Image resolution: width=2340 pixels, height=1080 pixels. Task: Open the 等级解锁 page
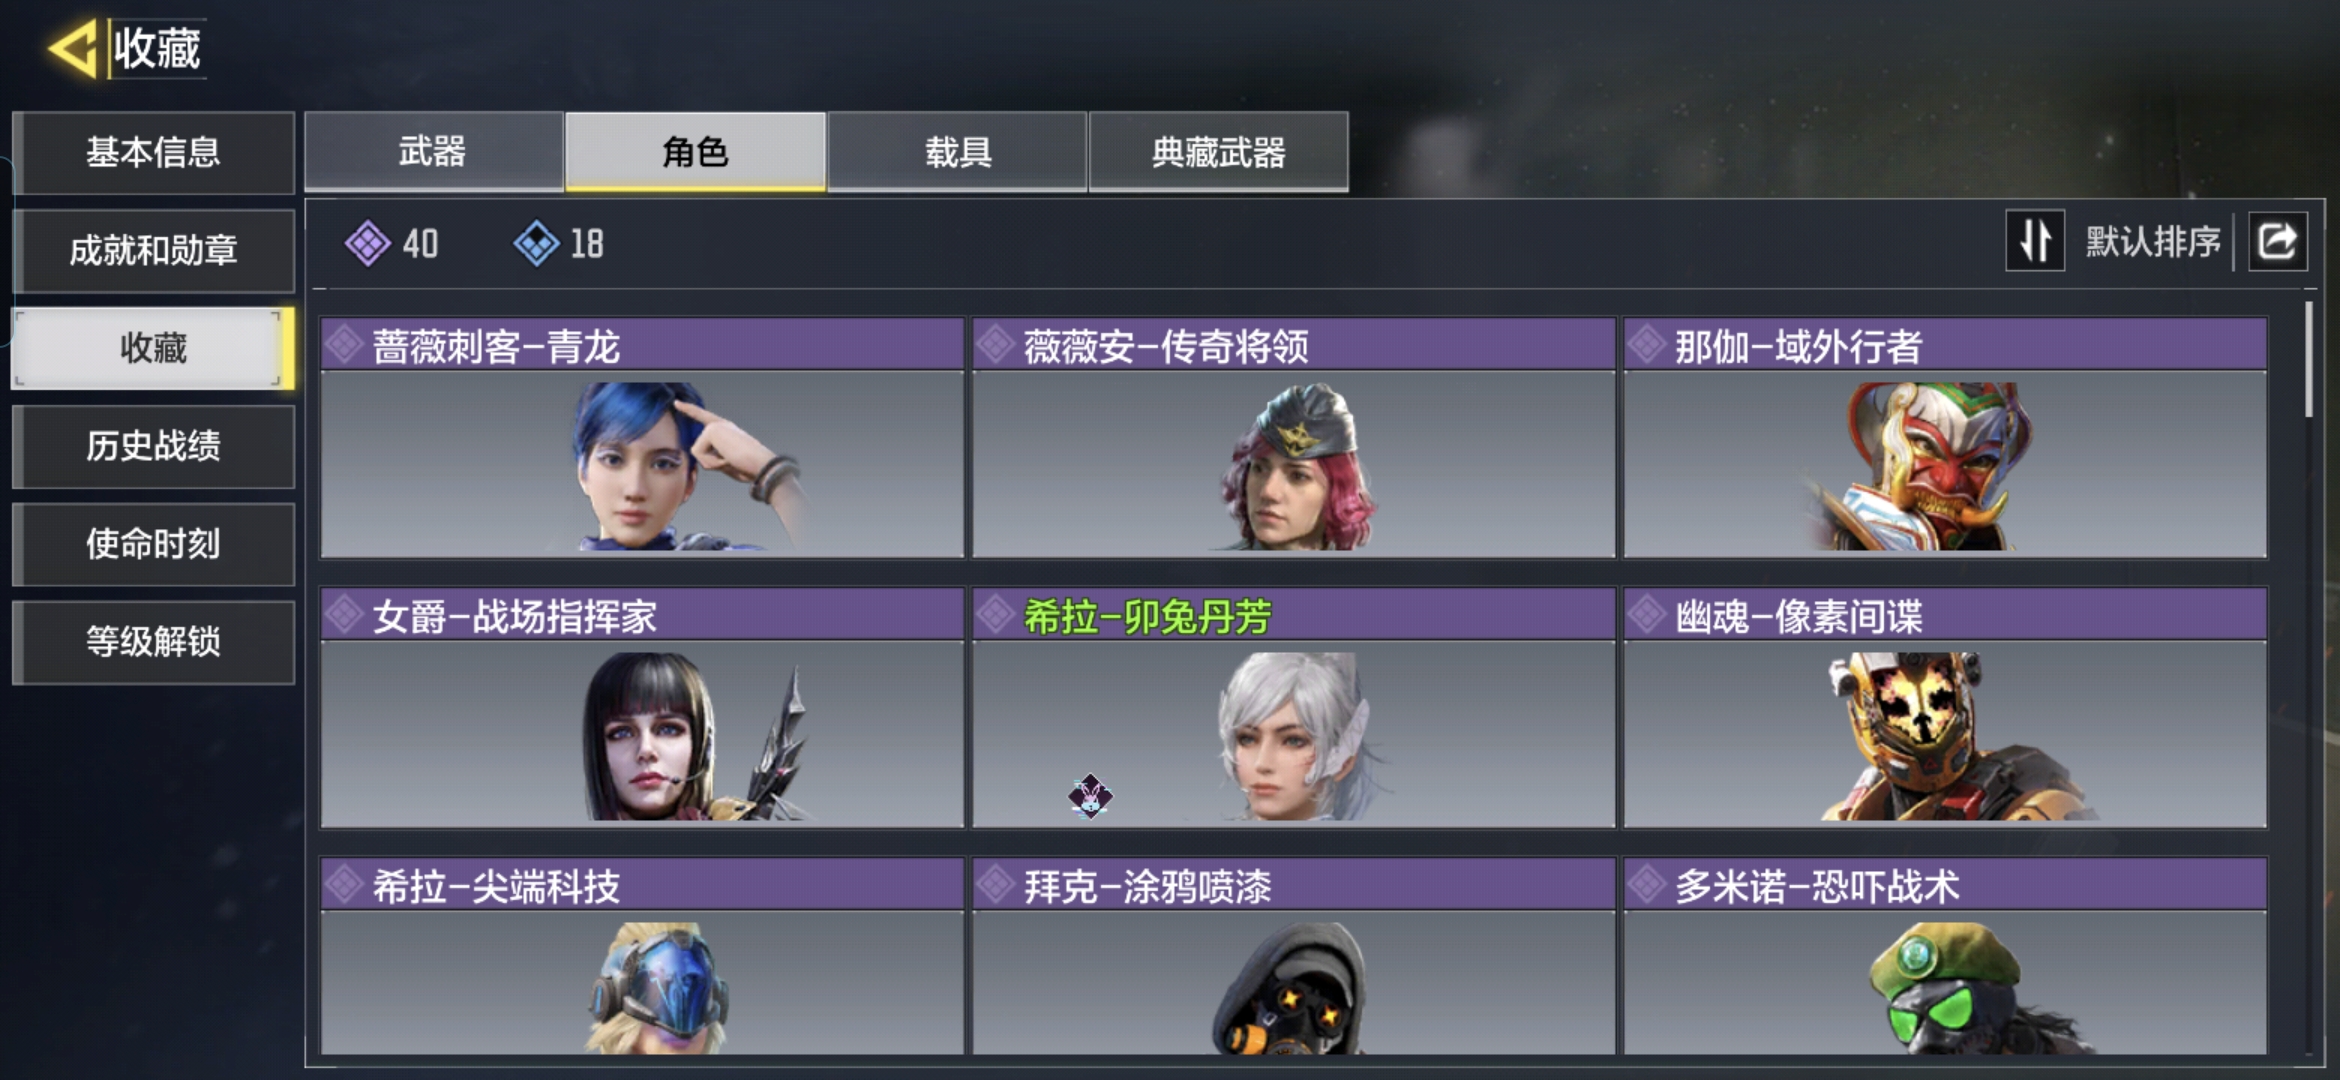tap(153, 642)
